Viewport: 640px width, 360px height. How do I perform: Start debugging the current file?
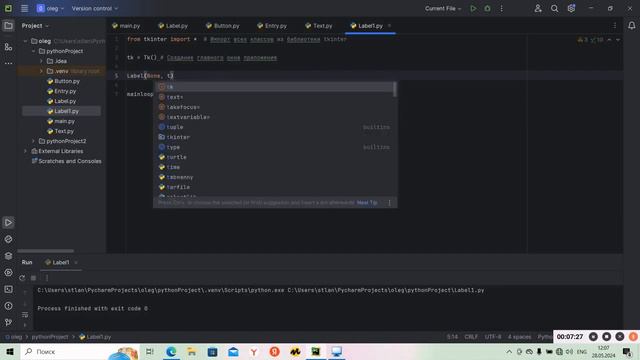click(487, 8)
